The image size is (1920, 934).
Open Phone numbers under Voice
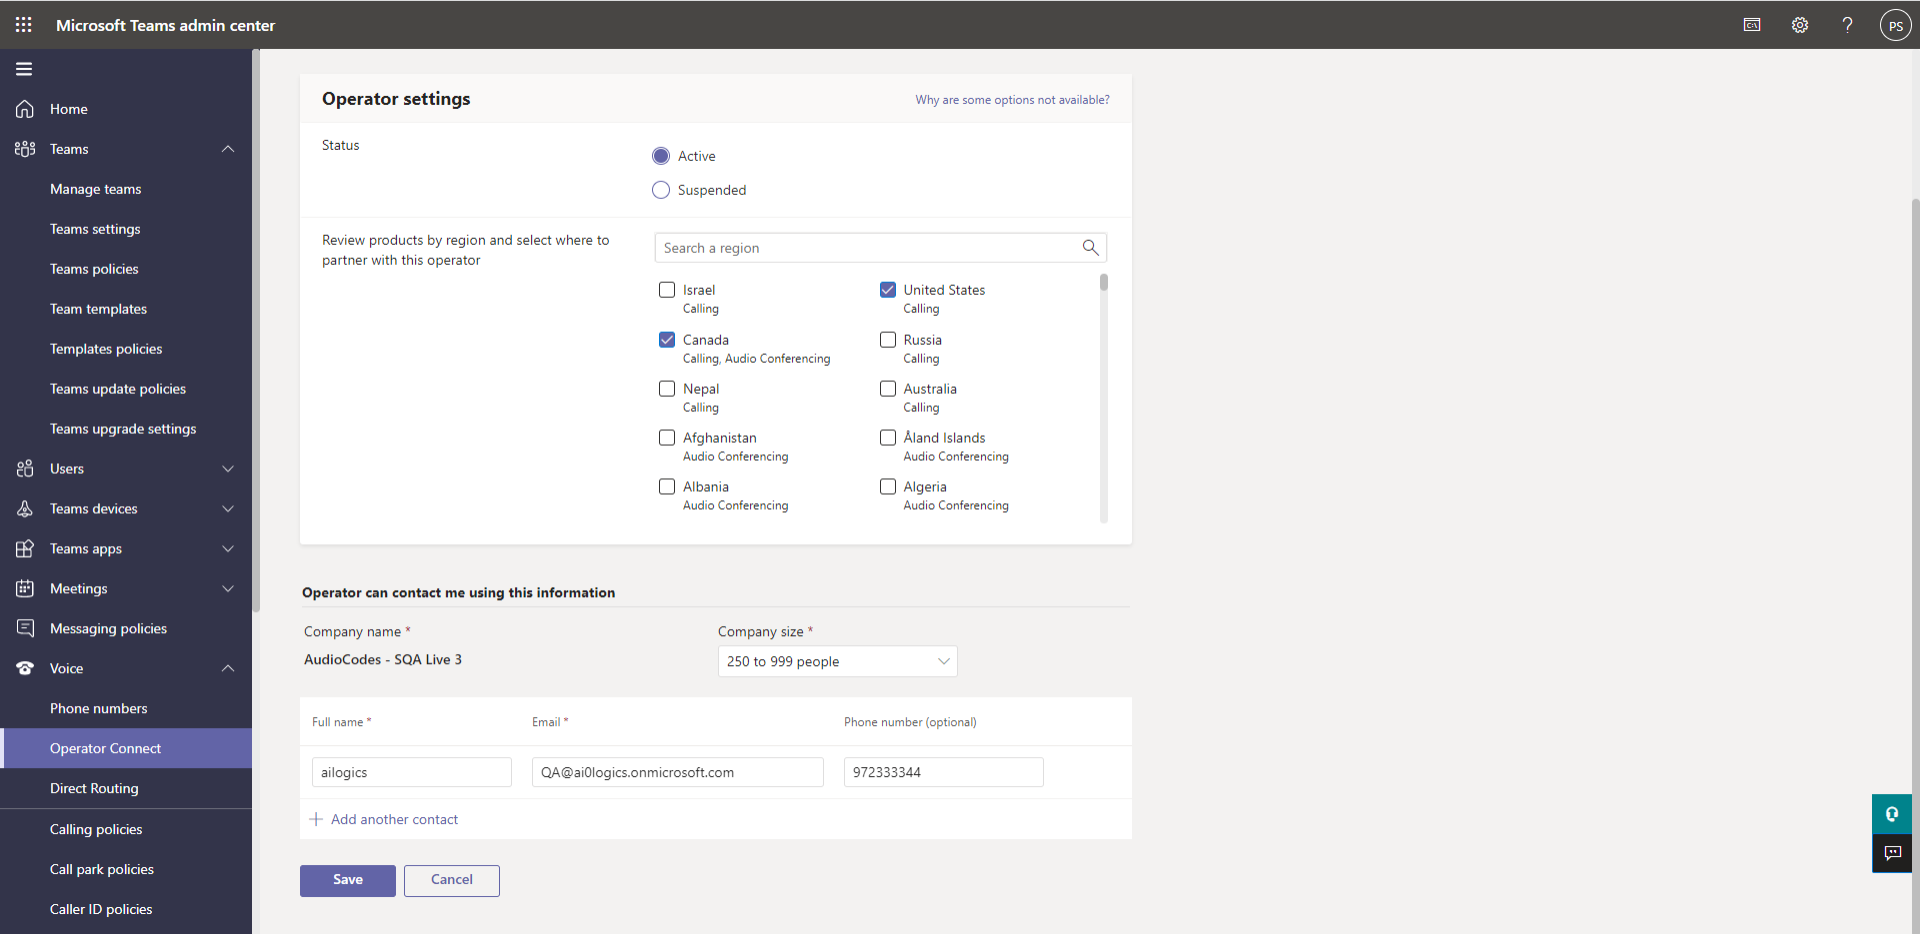(98, 708)
